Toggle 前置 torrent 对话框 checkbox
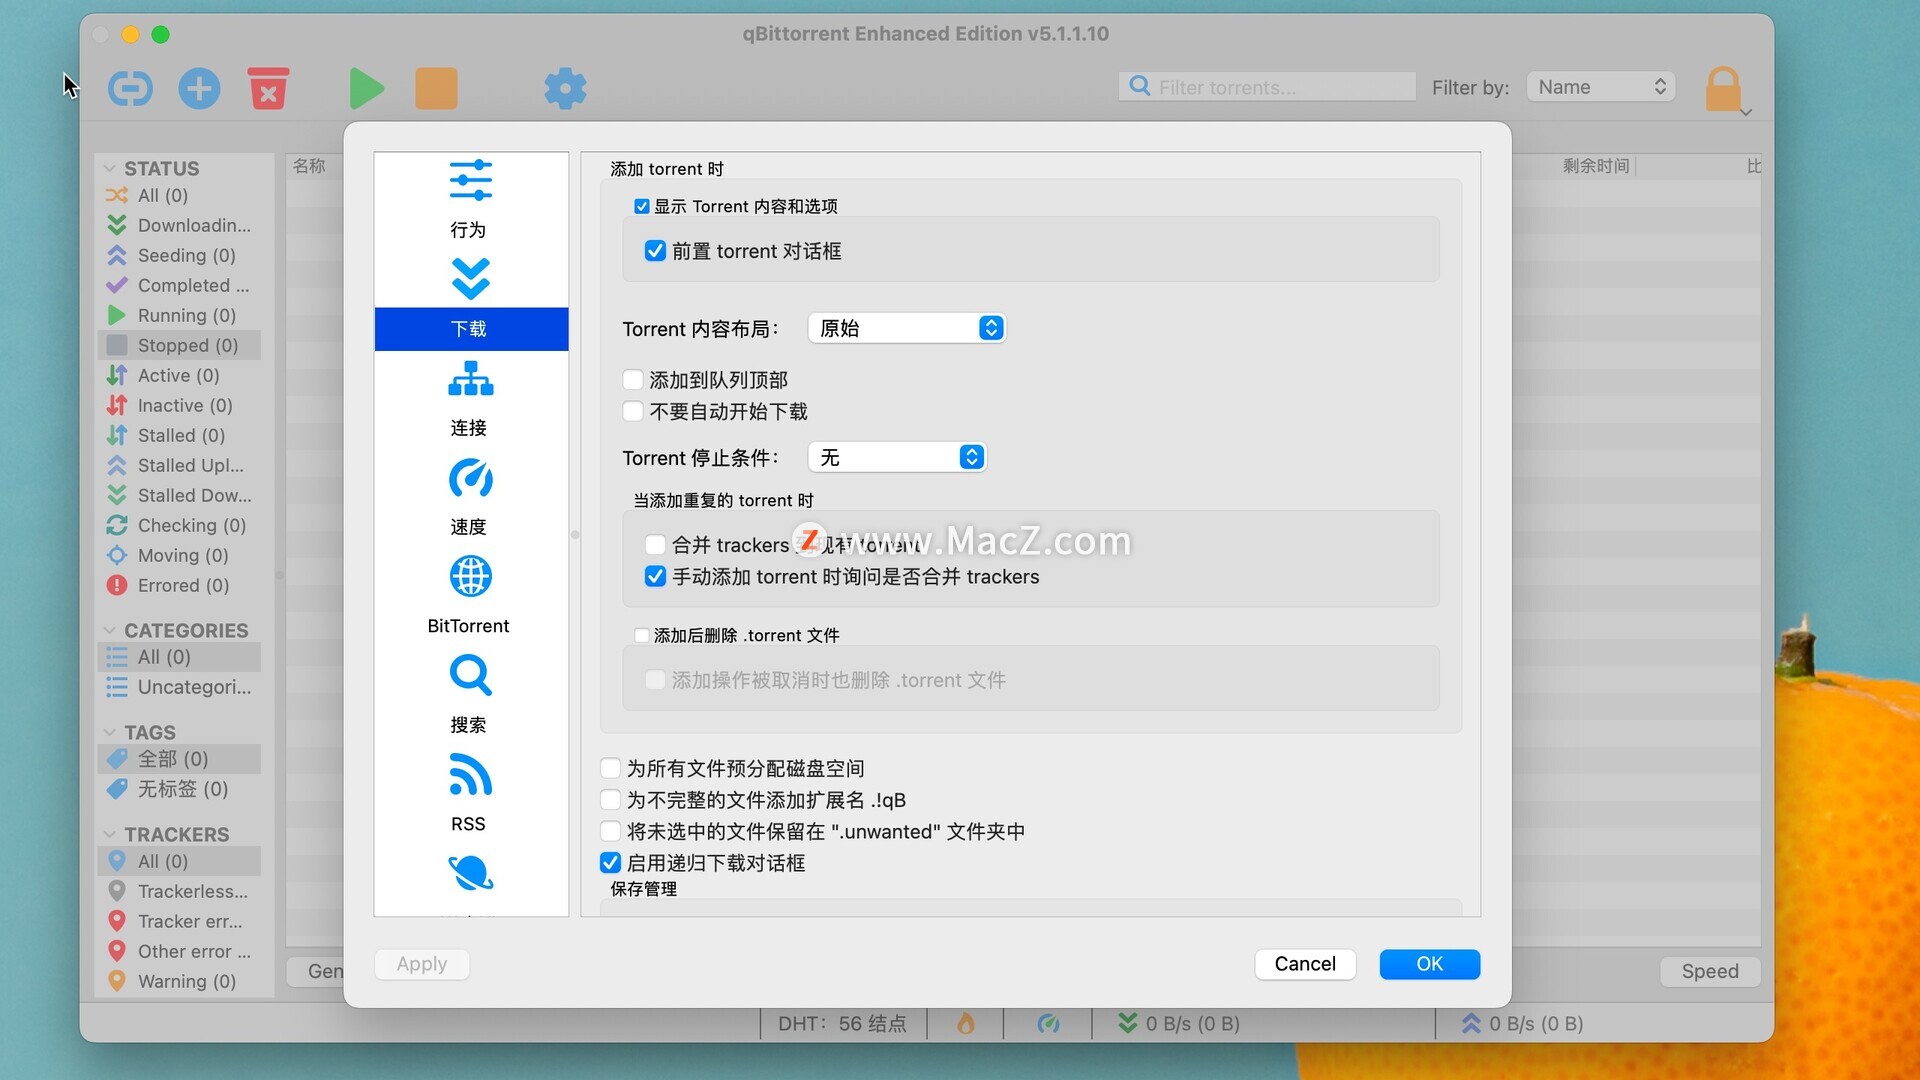Viewport: 1920px width, 1080px height. pyautogui.click(x=655, y=251)
